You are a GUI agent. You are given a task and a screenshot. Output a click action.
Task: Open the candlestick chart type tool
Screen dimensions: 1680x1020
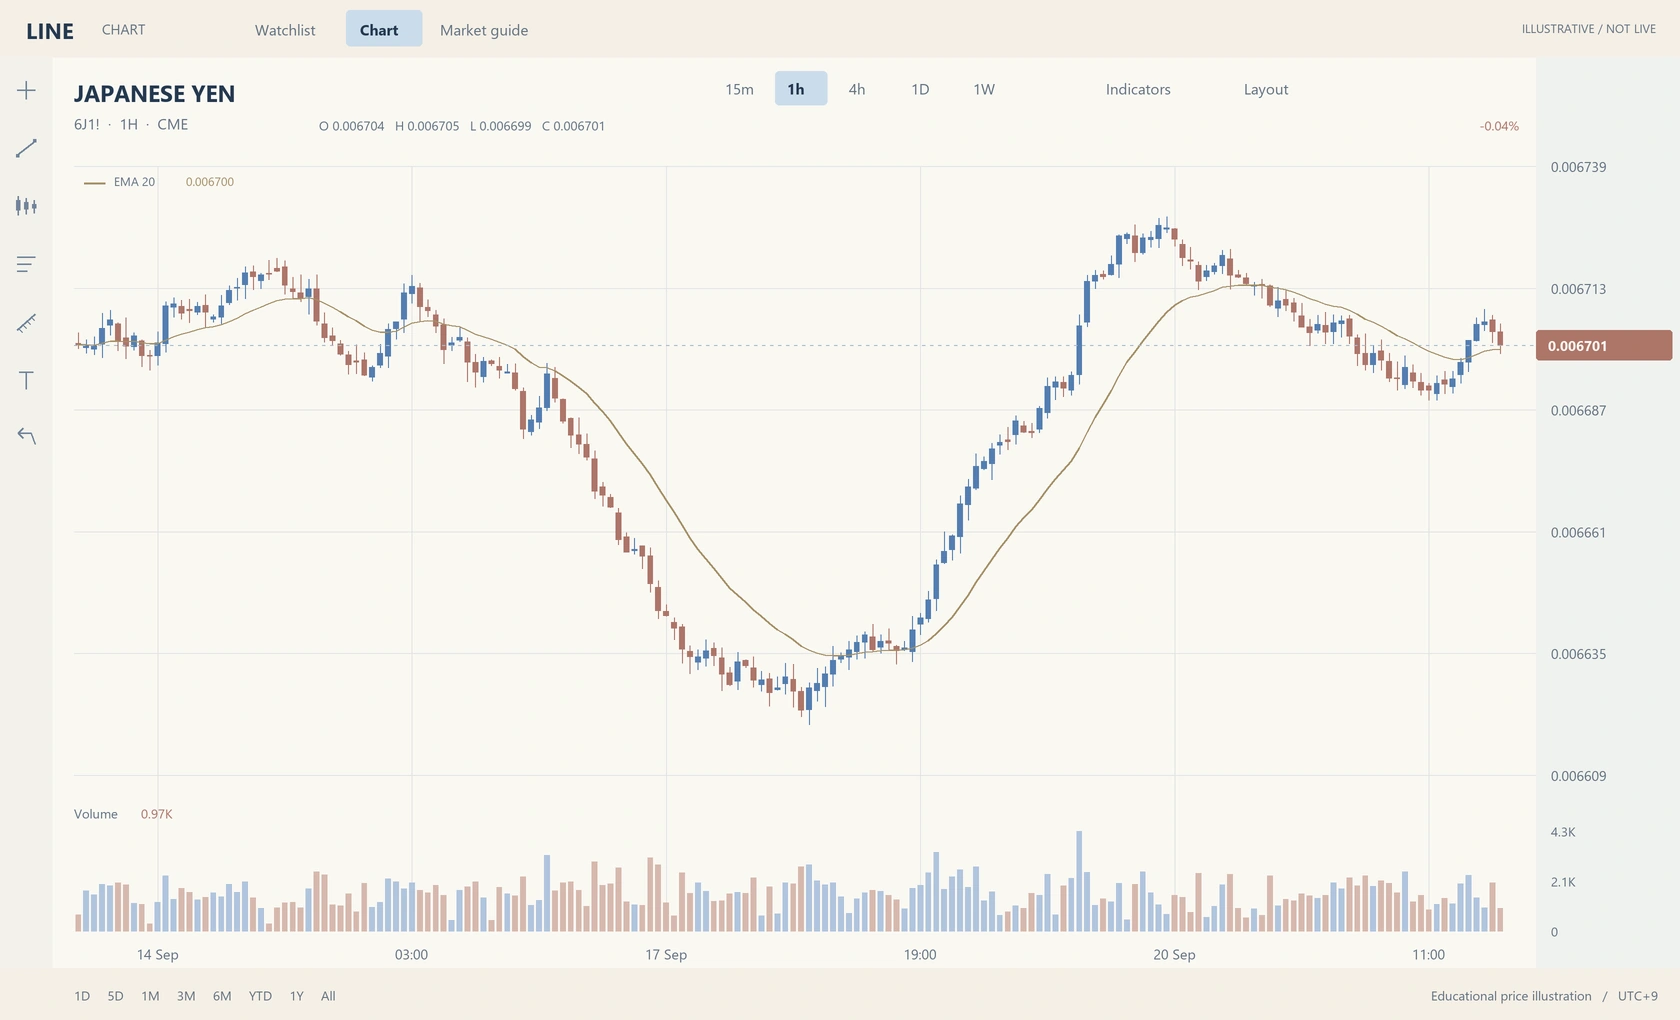click(x=27, y=206)
